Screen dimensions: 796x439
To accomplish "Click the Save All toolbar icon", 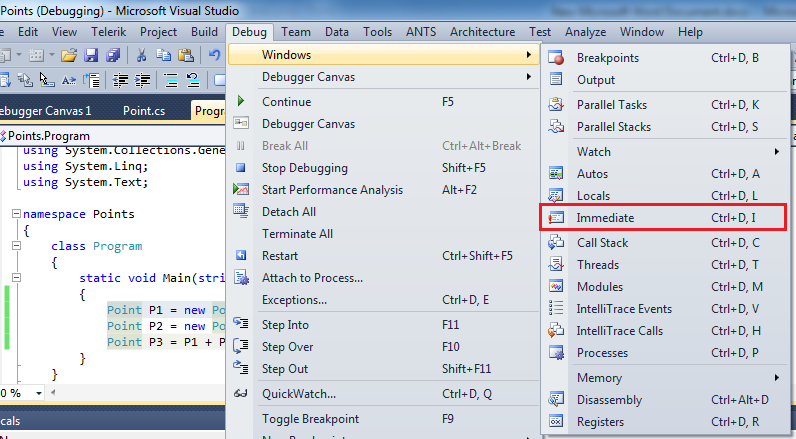I will click(113, 54).
